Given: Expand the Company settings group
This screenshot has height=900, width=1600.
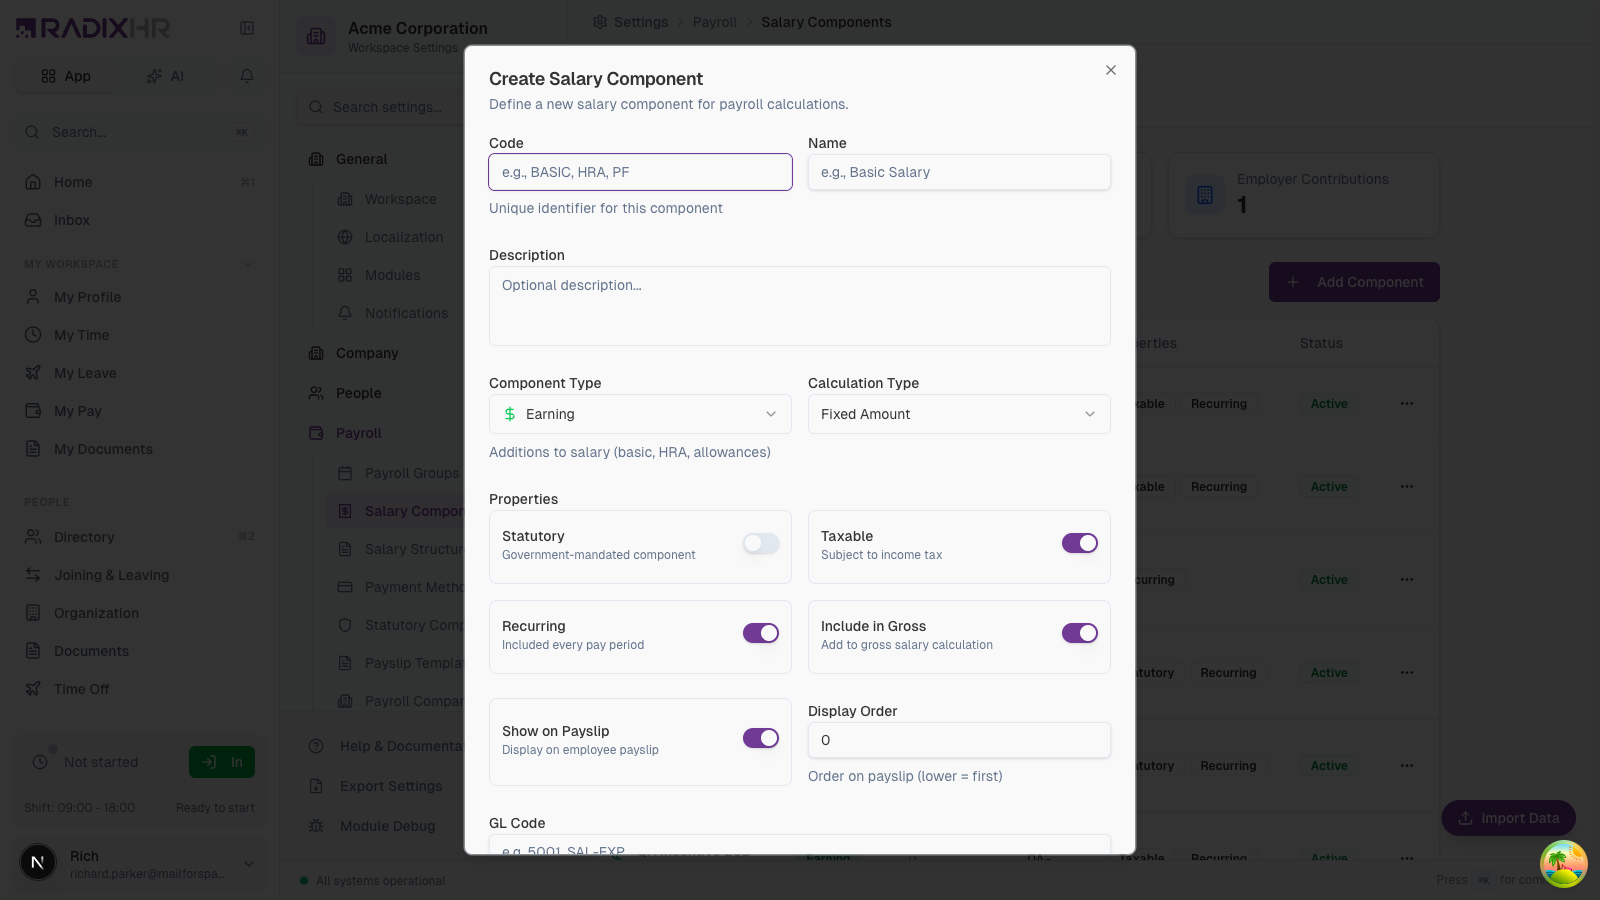Looking at the screenshot, I should click(367, 353).
